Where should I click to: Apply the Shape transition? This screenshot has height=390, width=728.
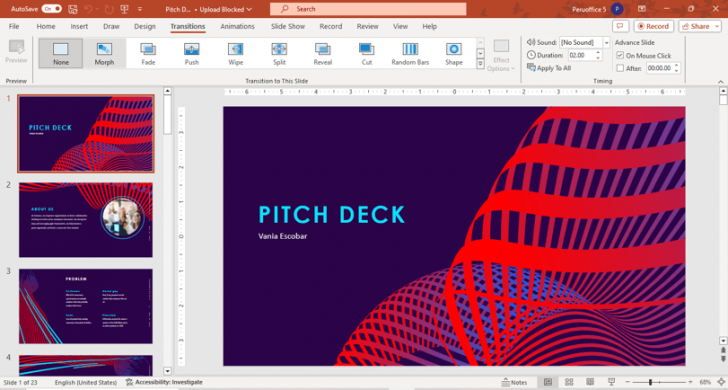click(x=454, y=53)
